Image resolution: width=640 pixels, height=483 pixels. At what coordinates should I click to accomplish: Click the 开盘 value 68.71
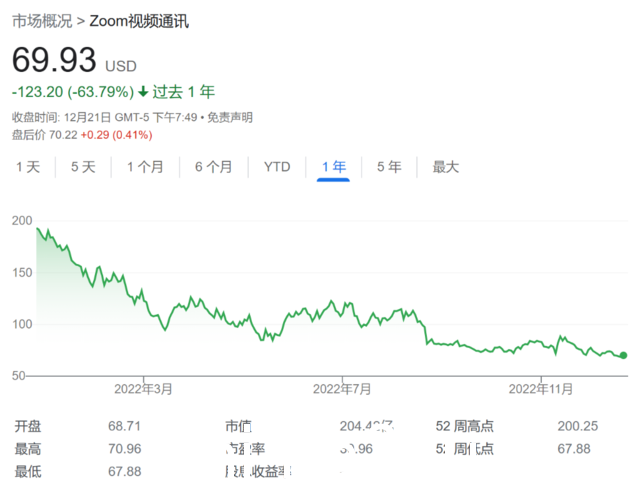pos(124,426)
